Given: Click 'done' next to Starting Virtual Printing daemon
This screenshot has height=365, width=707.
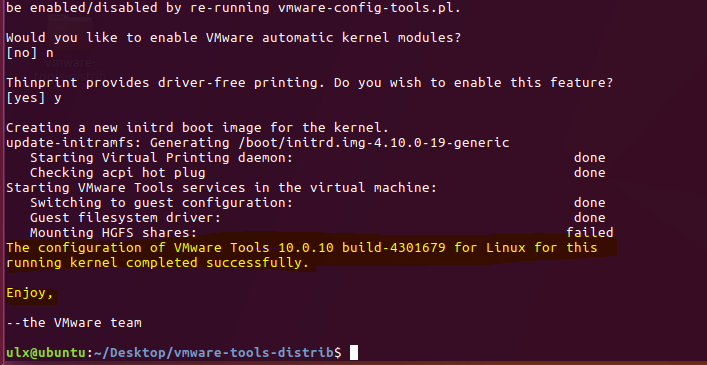Looking at the screenshot, I should 590,158.
